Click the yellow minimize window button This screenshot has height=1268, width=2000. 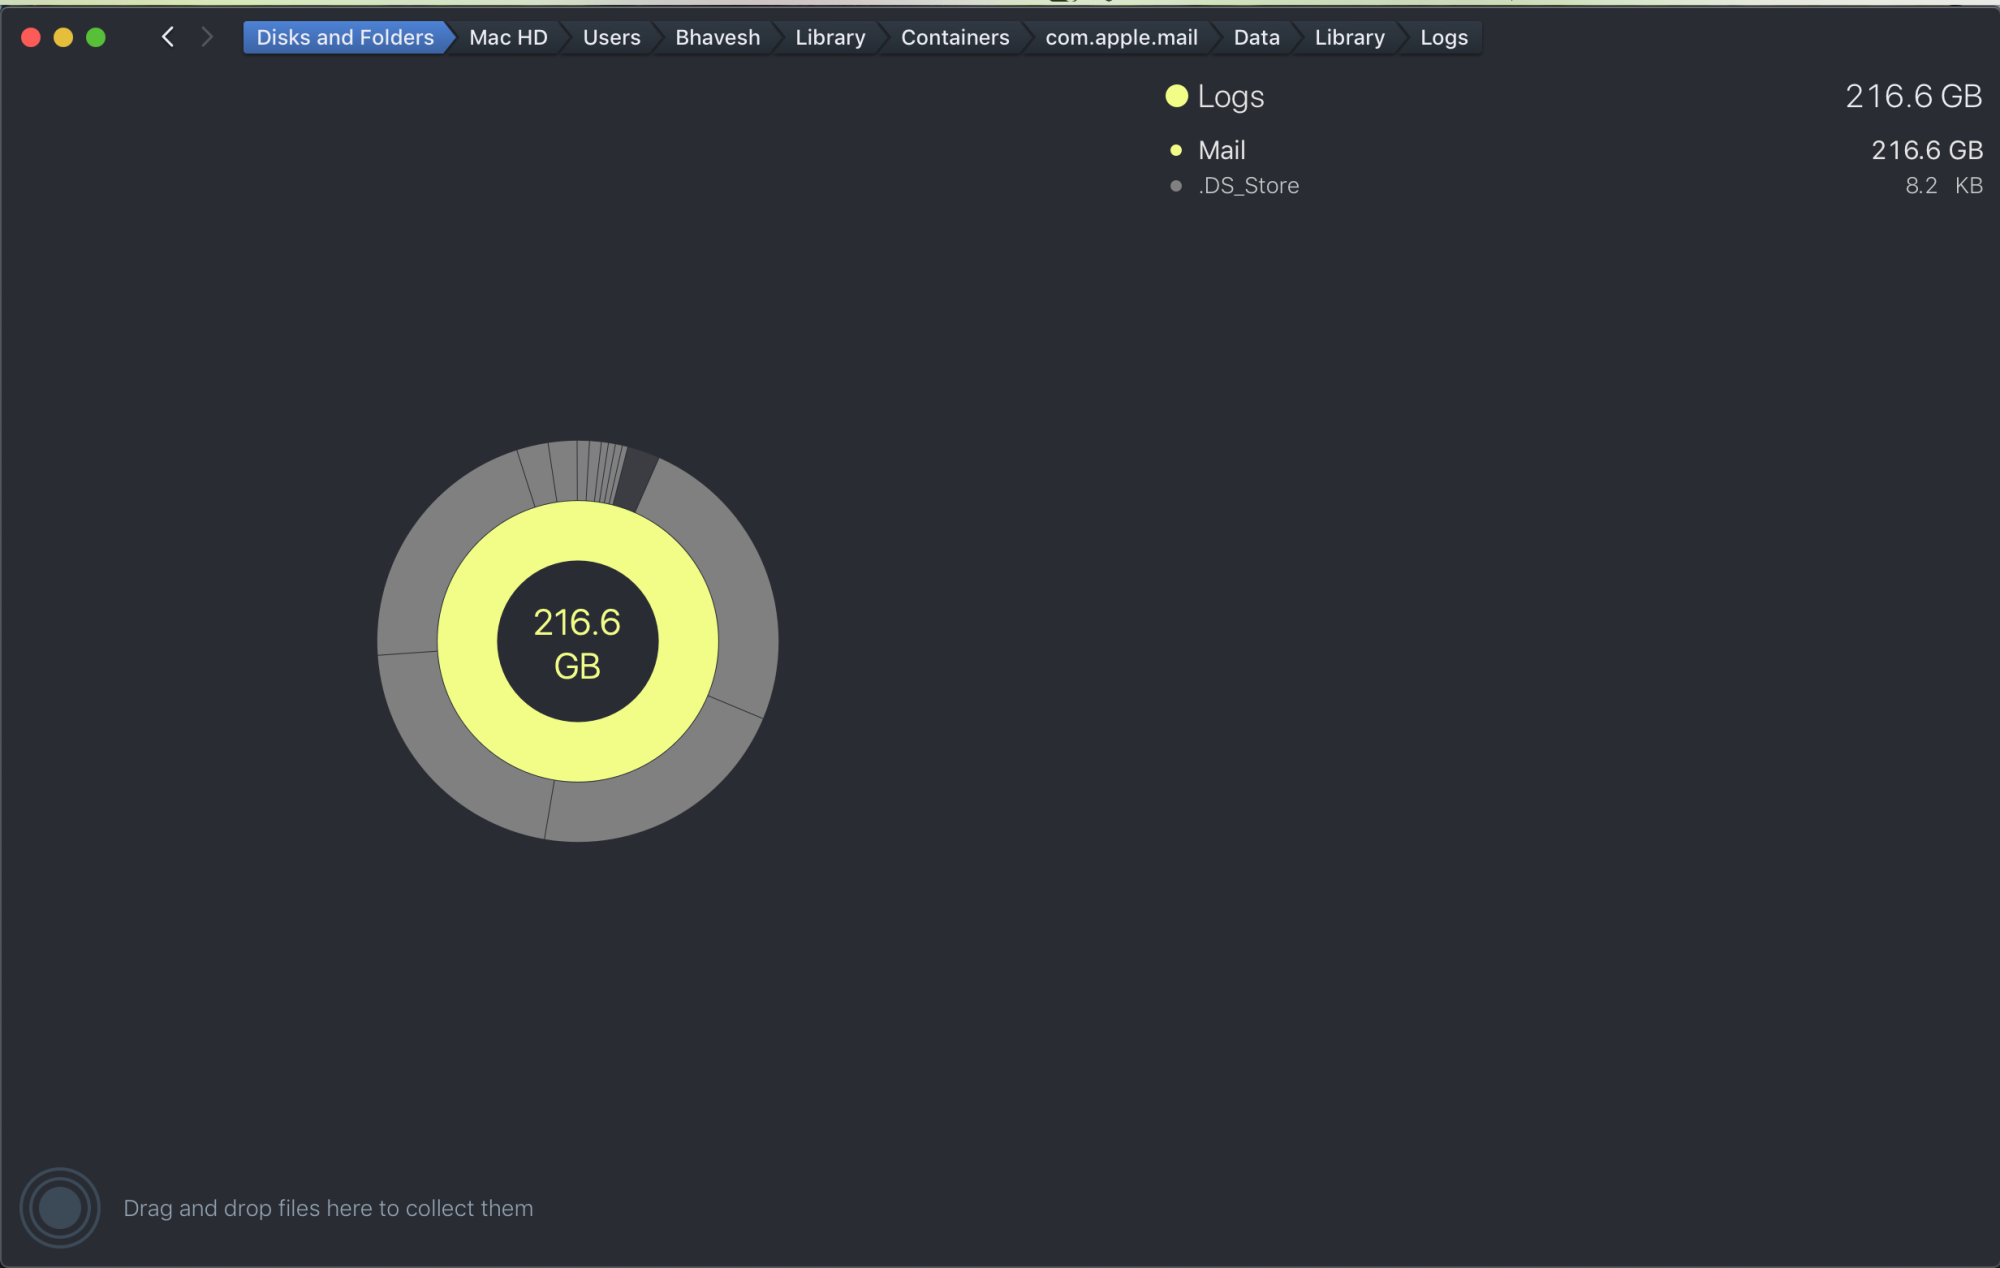click(x=63, y=37)
